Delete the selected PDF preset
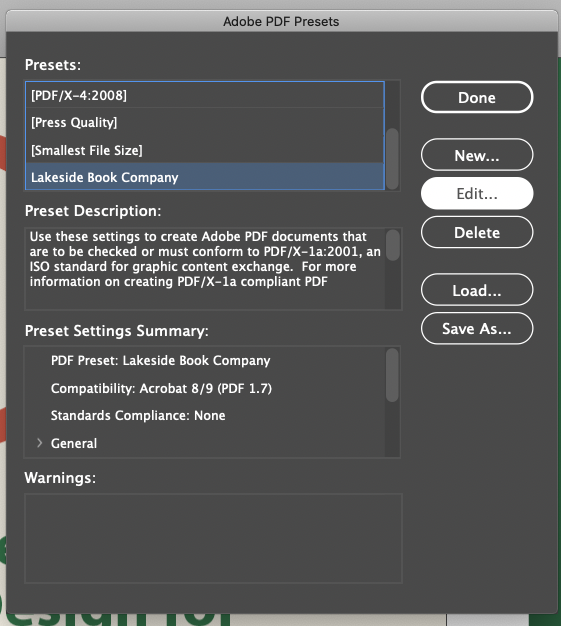This screenshot has height=626, width=561. tap(477, 232)
